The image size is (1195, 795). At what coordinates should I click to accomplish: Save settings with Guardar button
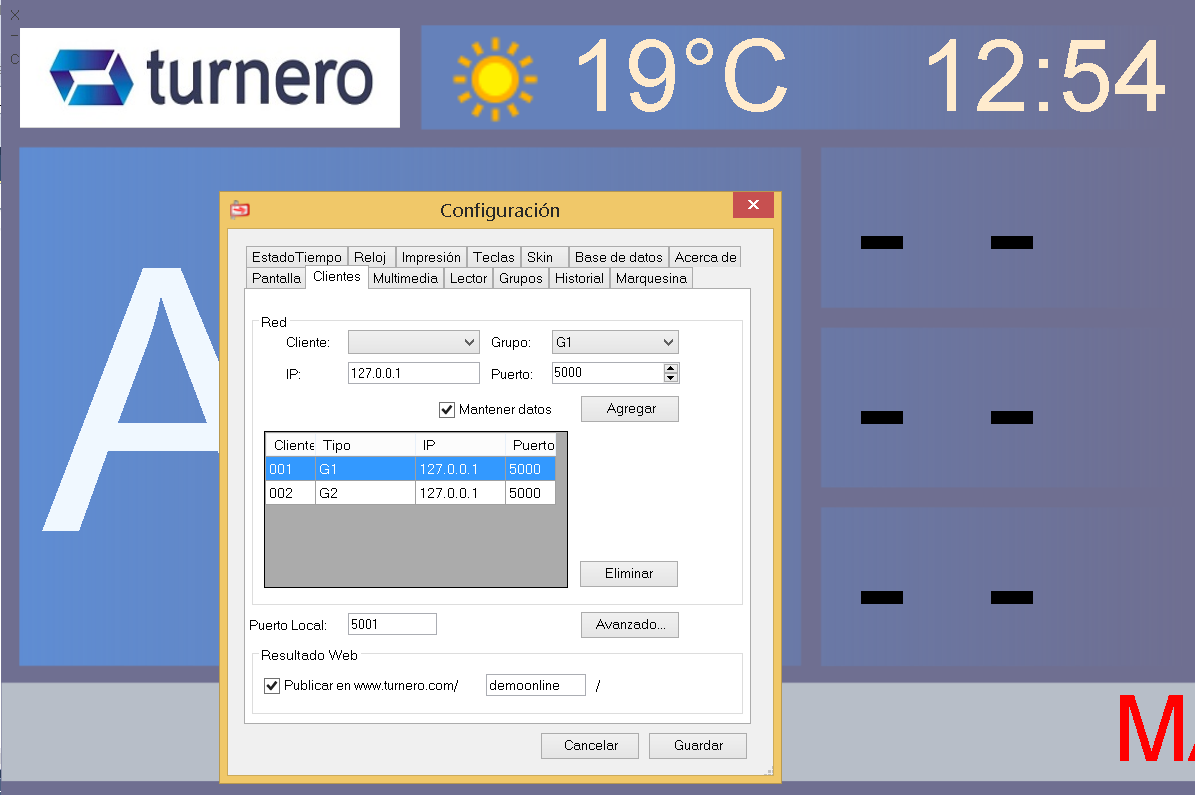click(698, 746)
